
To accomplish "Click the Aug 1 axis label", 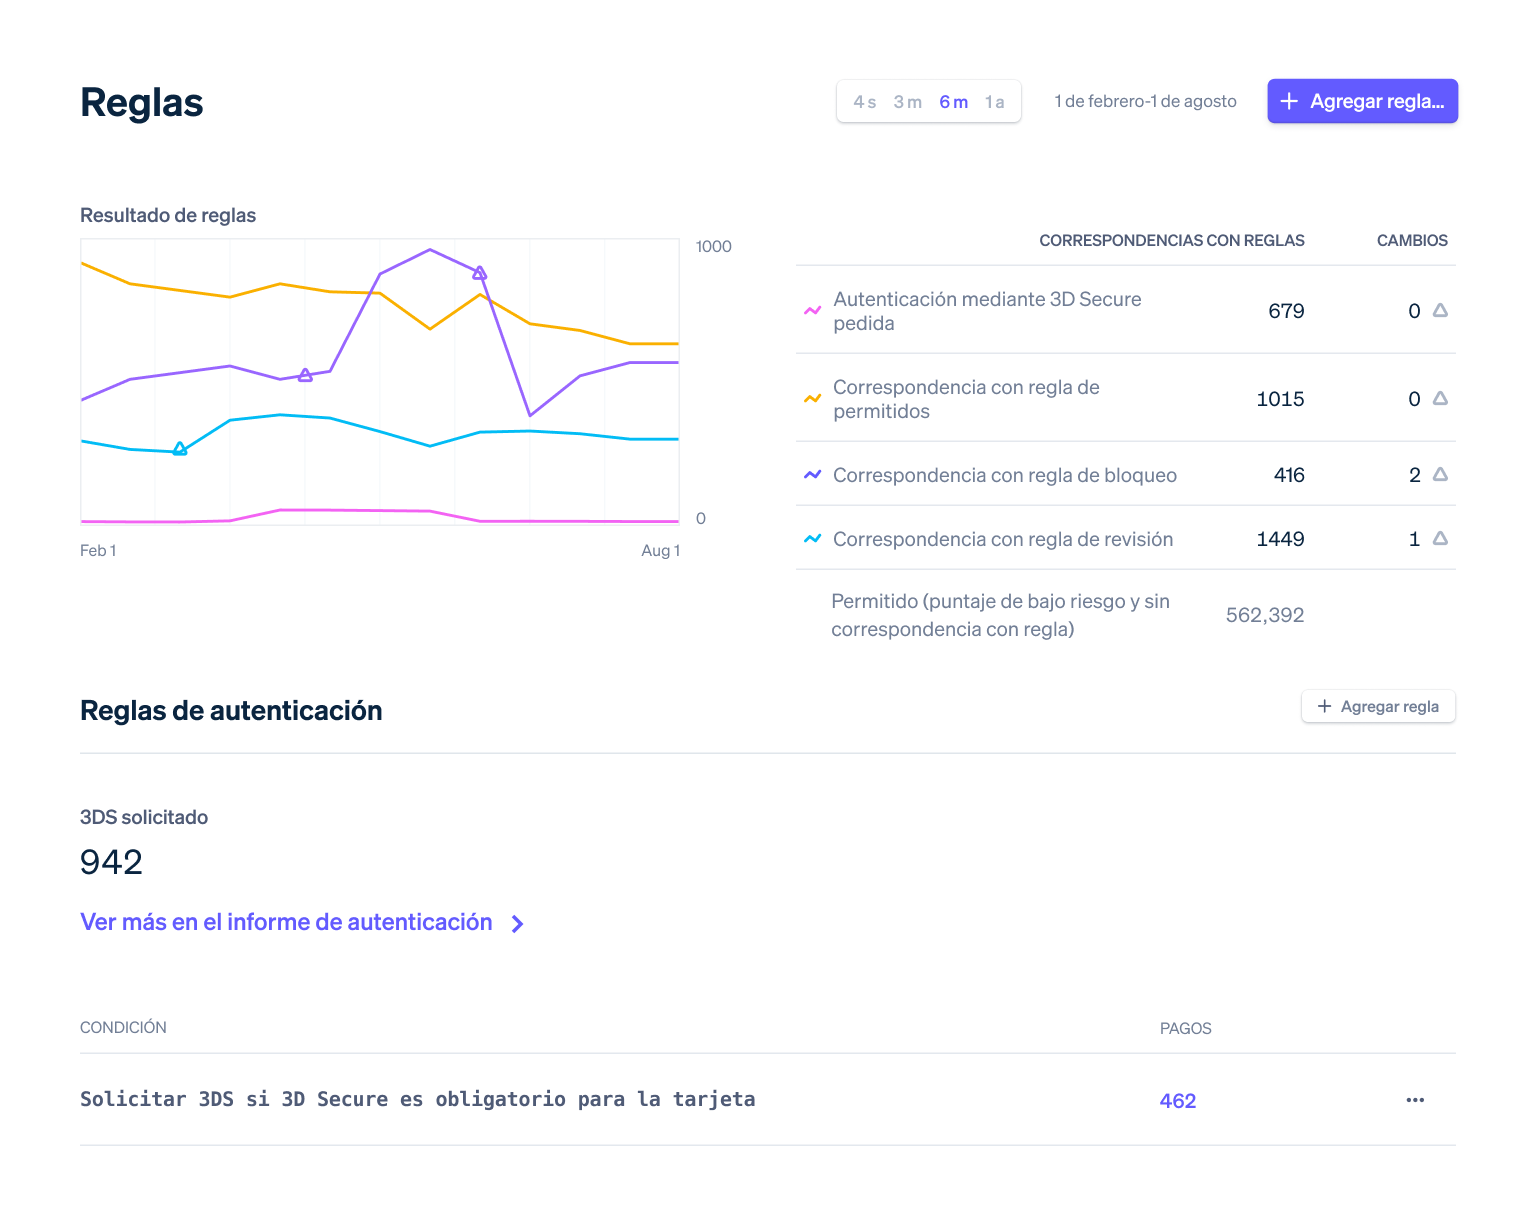I will click(x=660, y=551).
